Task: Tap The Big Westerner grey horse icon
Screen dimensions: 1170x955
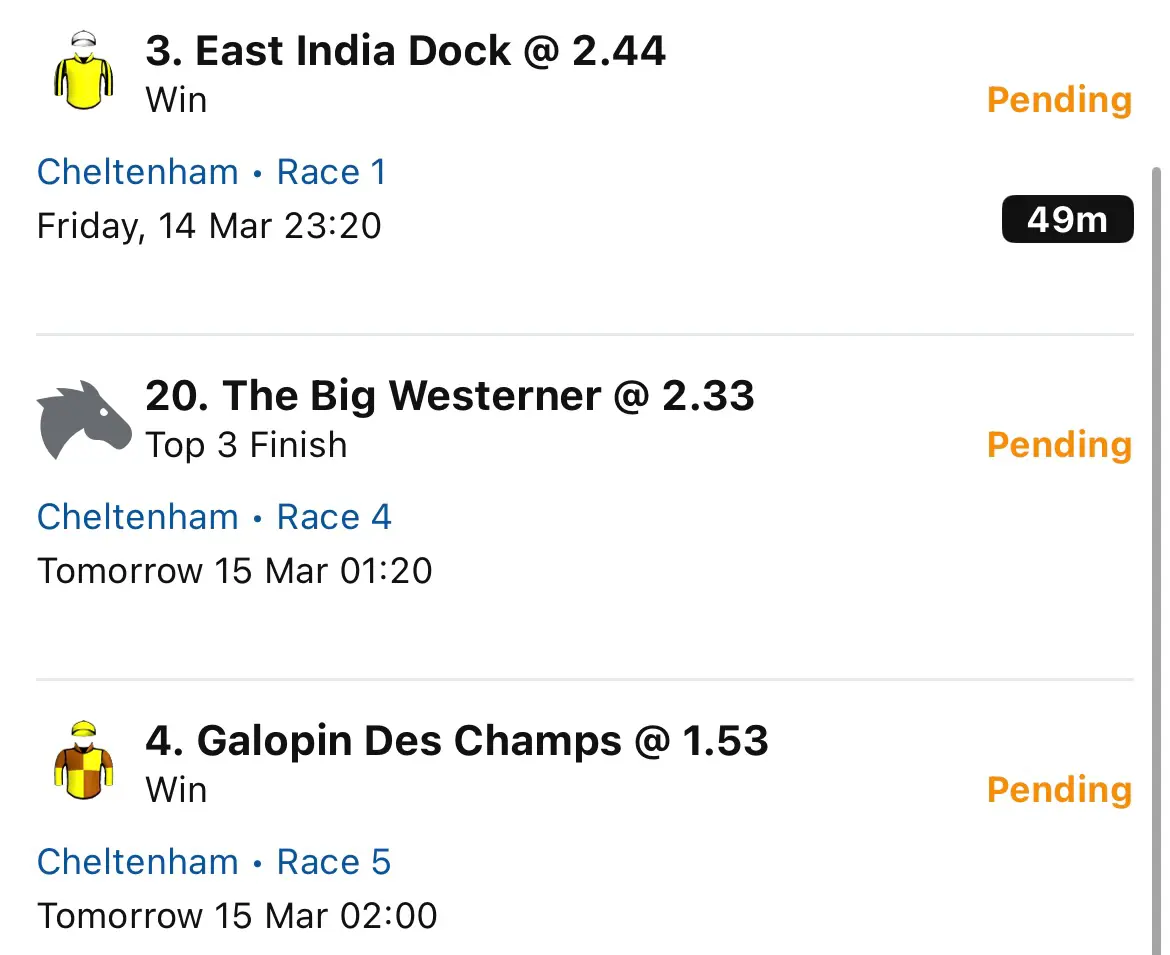Action: coord(84,420)
